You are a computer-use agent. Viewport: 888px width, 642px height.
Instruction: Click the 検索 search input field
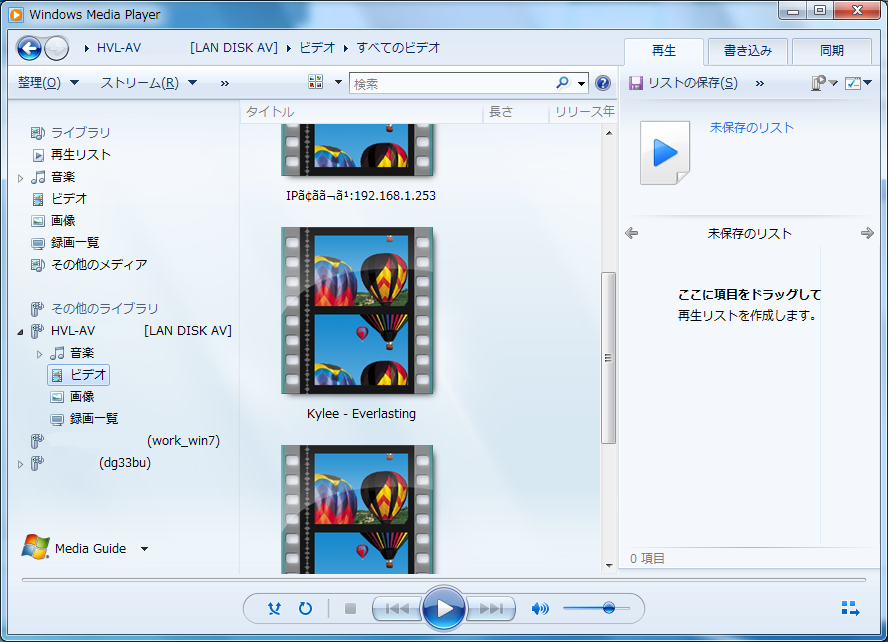click(x=452, y=84)
